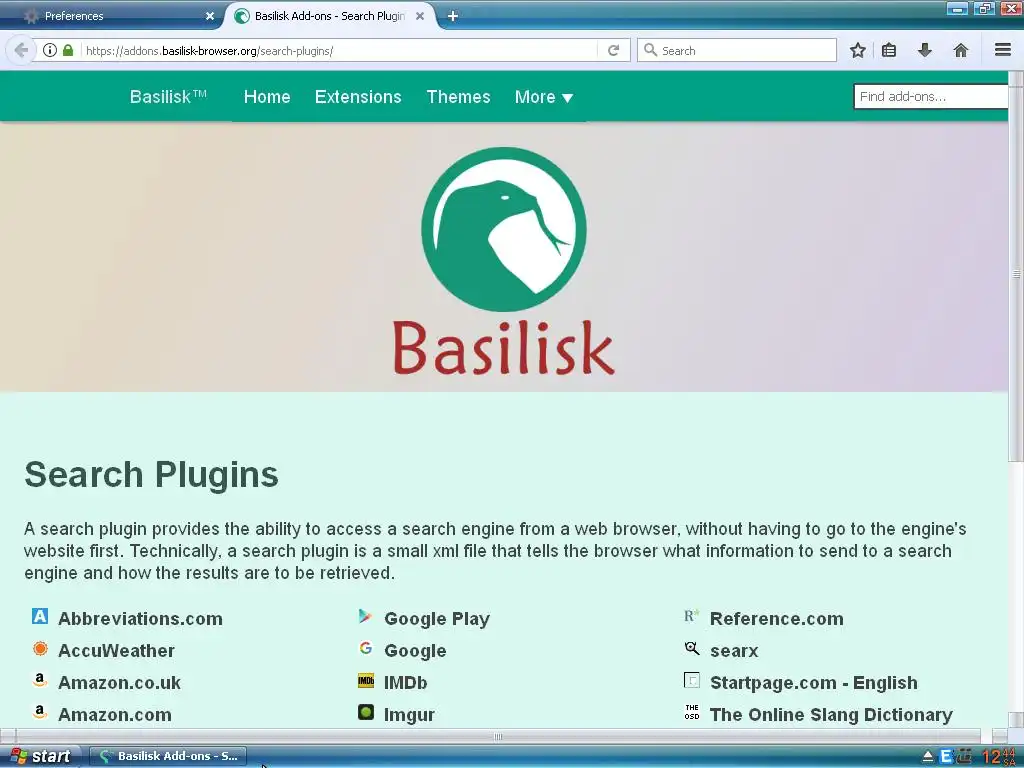This screenshot has width=1024, height=768.
Task: Show bookmarks list icon
Action: pos(889,50)
